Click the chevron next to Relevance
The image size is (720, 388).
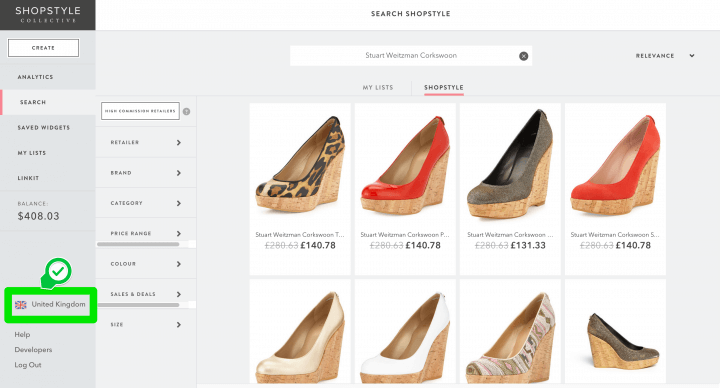692,56
